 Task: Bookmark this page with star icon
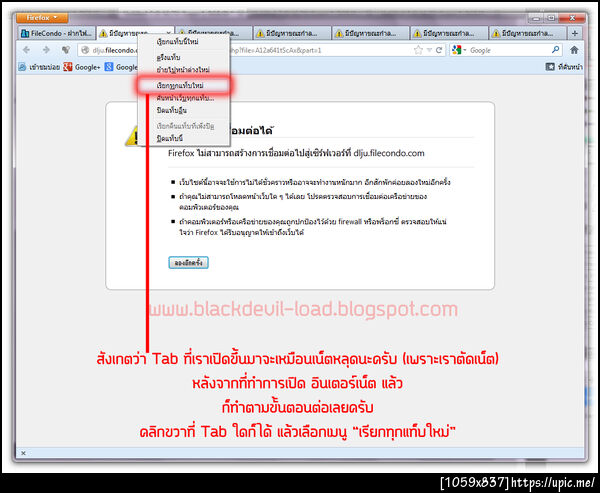point(419,50)
